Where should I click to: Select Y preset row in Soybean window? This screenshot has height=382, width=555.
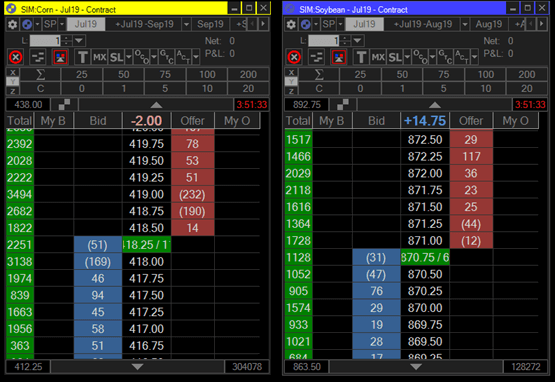(291, 81)
